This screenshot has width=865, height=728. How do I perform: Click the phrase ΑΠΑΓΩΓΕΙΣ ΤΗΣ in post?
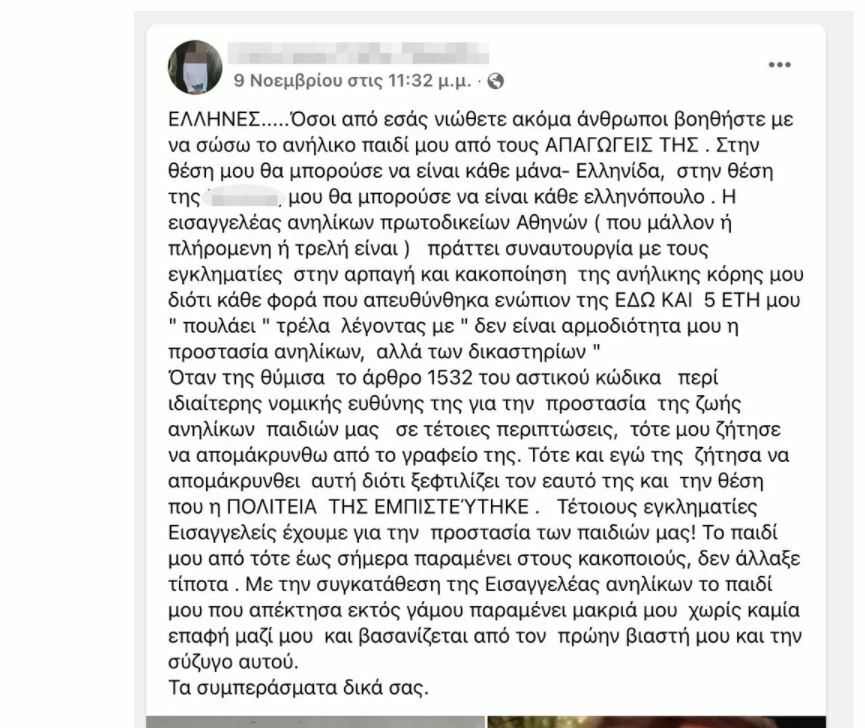pyautogui.click(x=622, y=145)
